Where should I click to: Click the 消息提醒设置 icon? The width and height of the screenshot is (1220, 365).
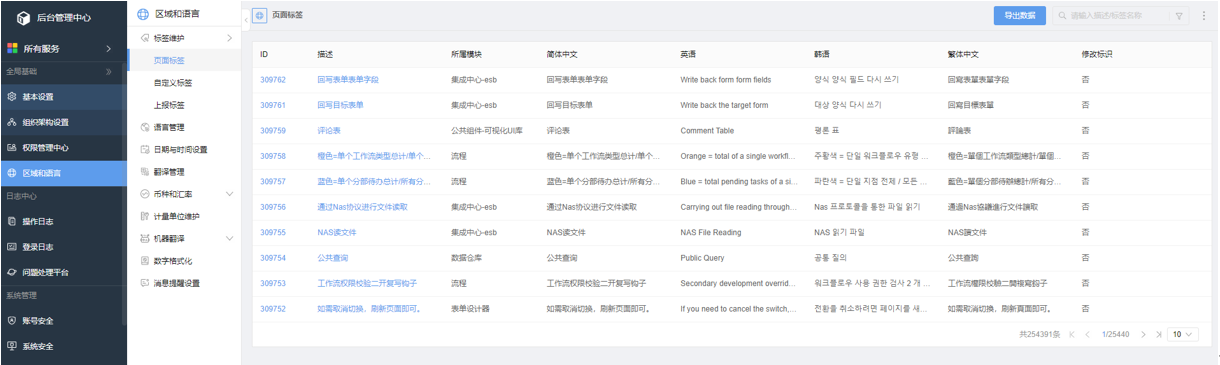pyautogui.click(x=144, y=283)
